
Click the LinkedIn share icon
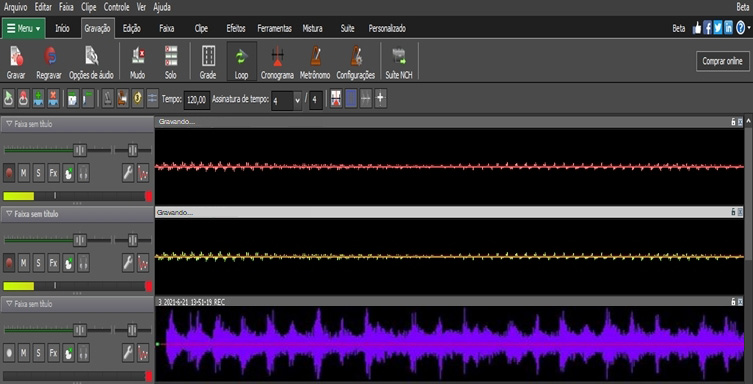[x=729, y=28]
